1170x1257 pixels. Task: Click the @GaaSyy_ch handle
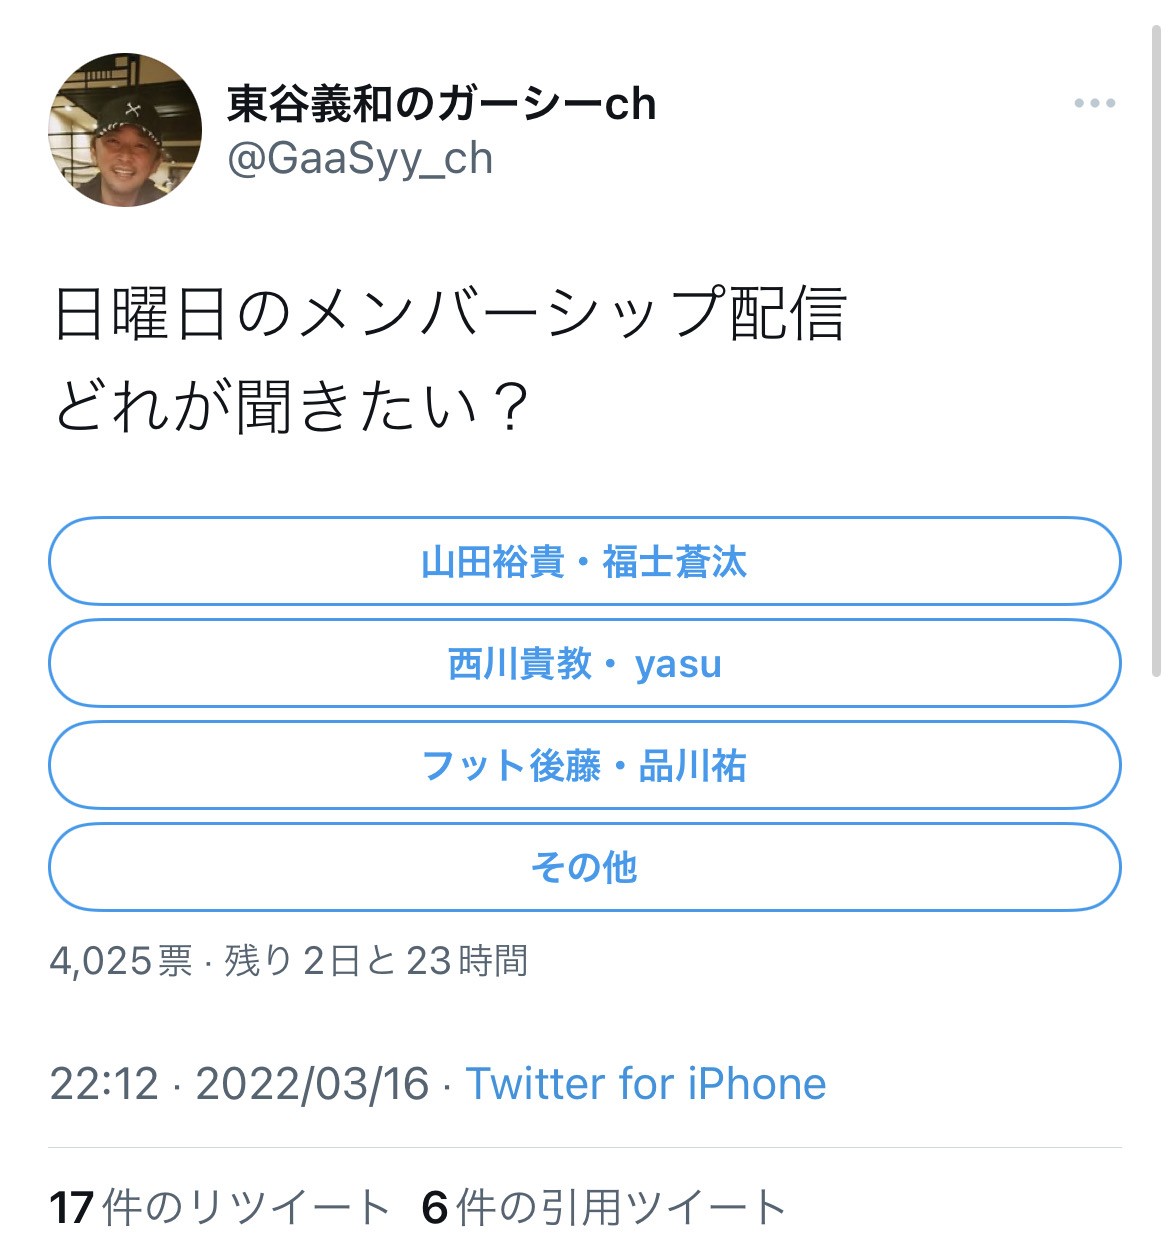tap(360, 159)
